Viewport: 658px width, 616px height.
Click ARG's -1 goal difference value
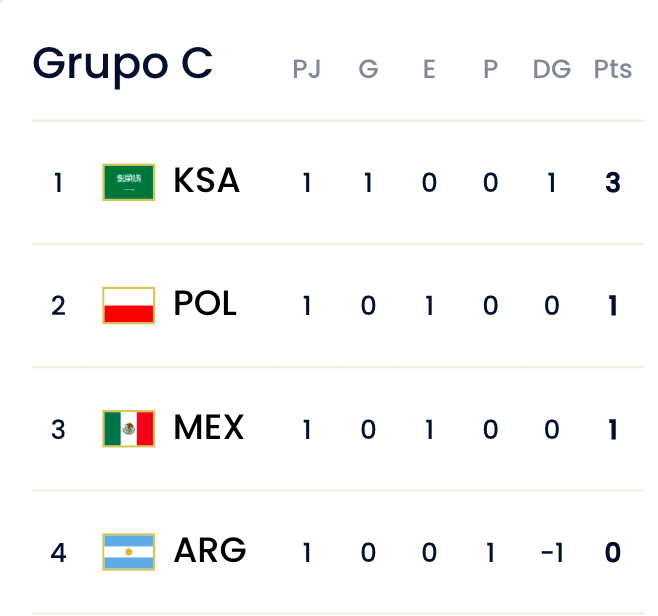[551, 552]
